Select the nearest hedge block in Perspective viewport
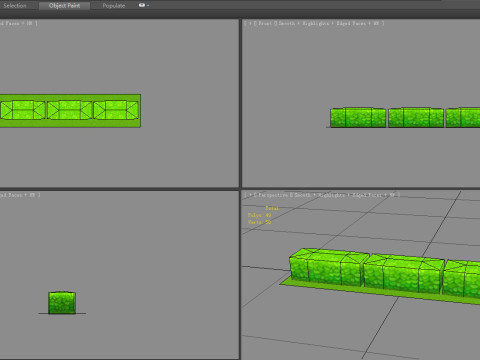Image resolution: width=480 pixels, height=360 pixels. (x=328, y=267)
